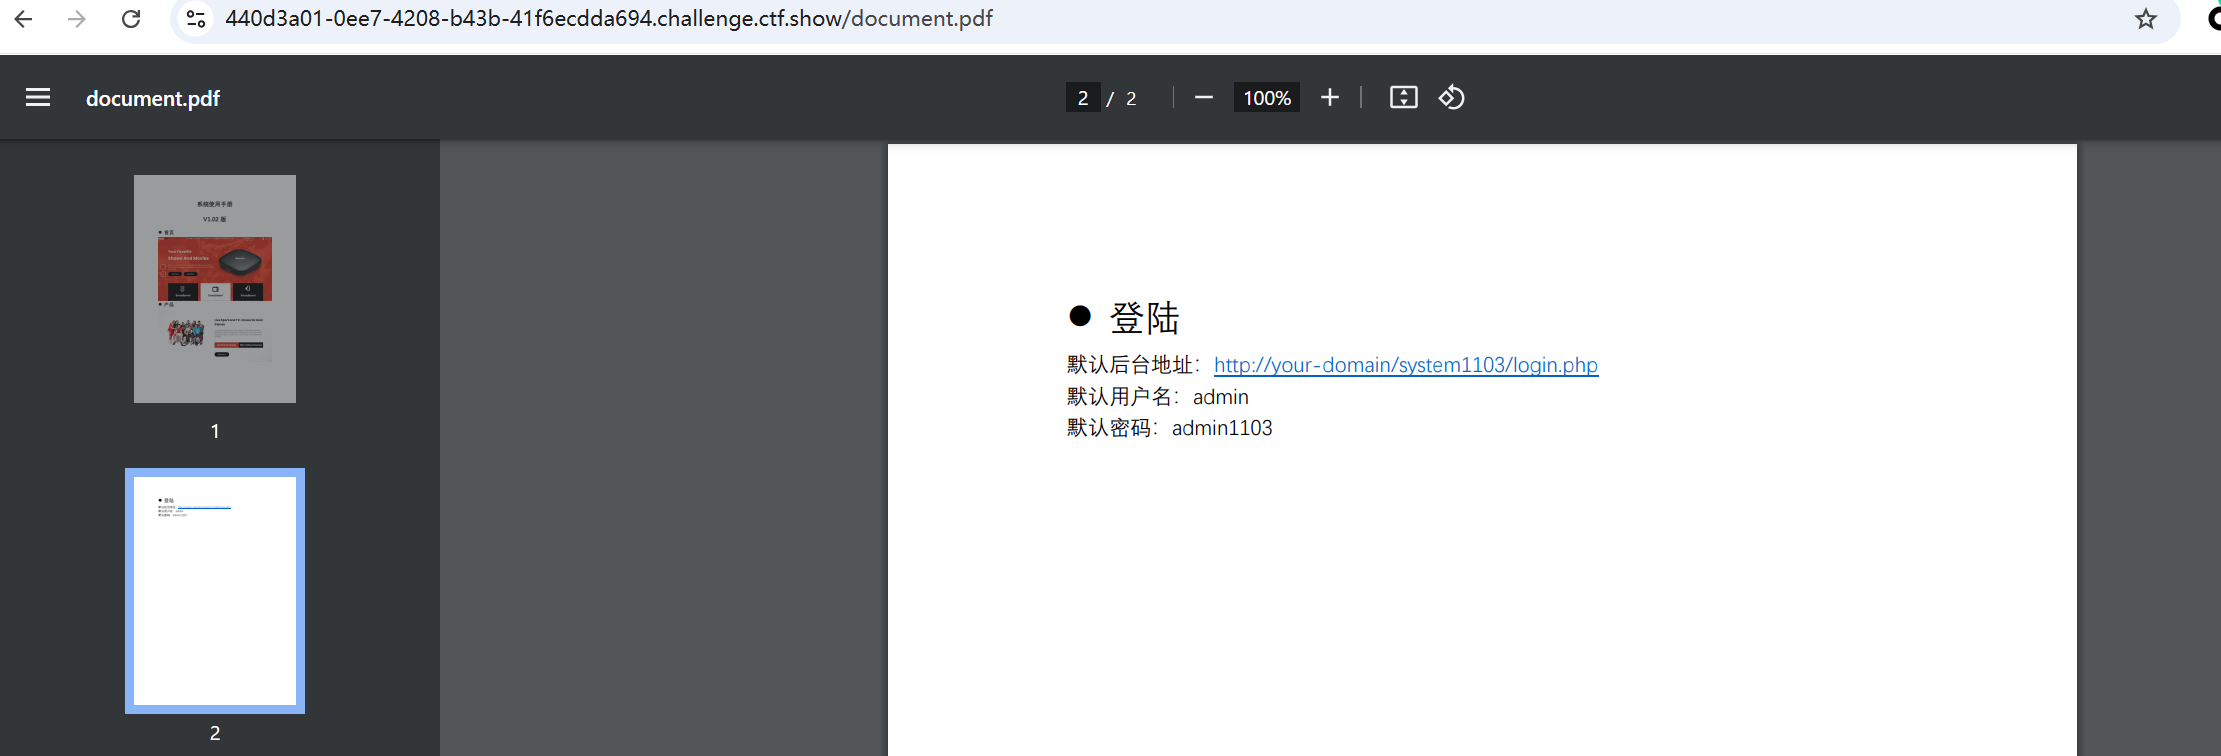Click the default username admin text
2221x756 pixels.
pyautogui.click(x=1220, y=397)
